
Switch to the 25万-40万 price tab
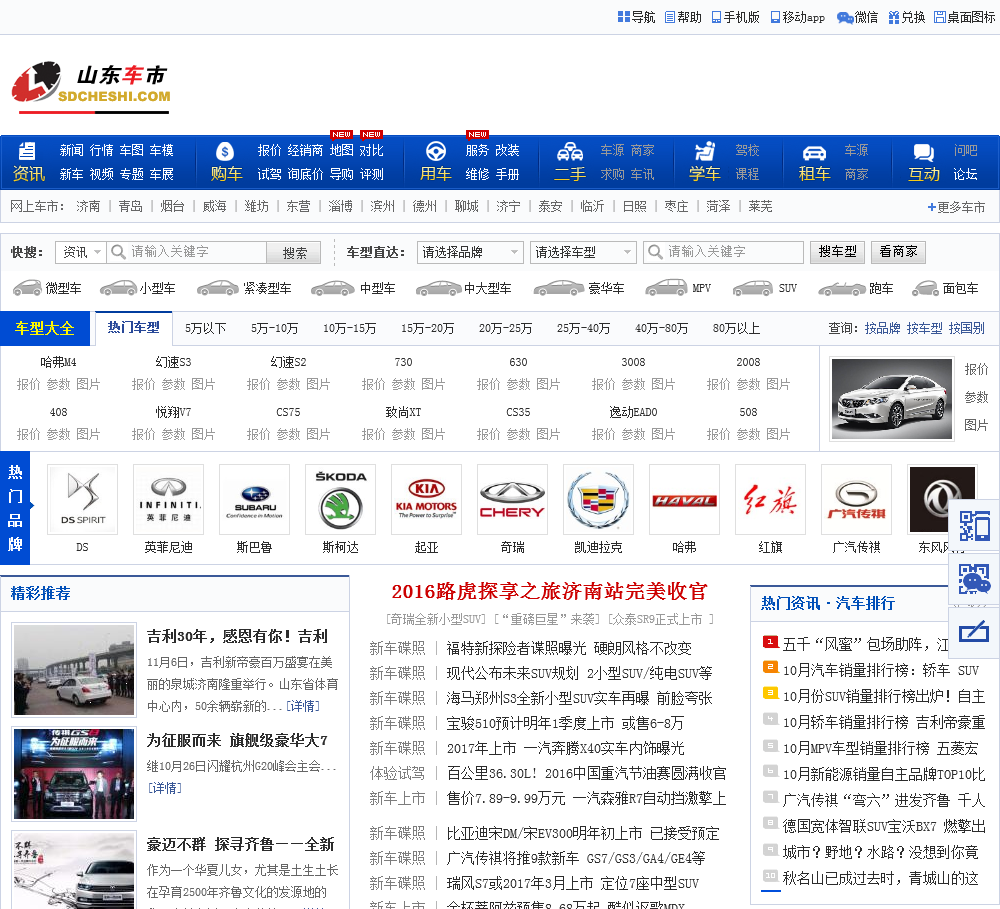point(584,329)
